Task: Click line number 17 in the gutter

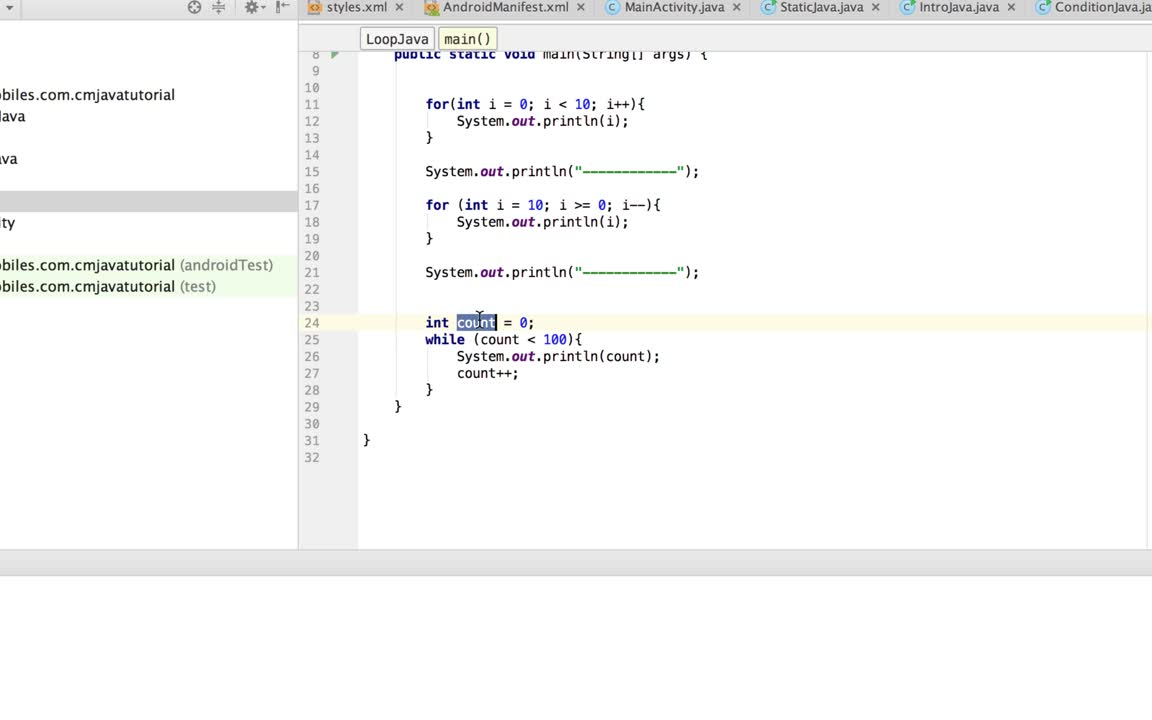Action: (312, 206)
